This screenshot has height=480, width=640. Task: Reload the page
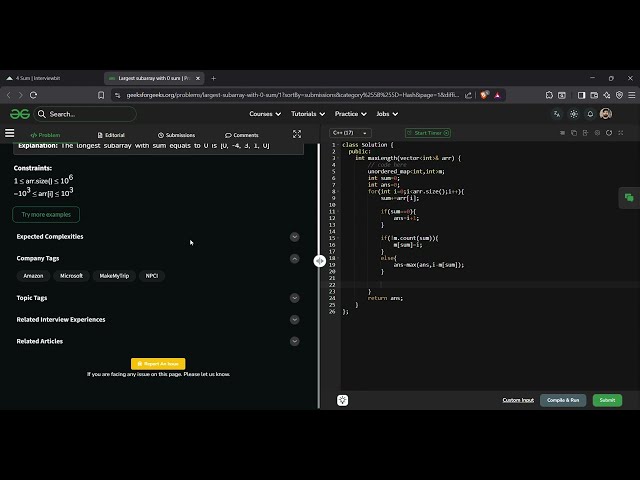pos(33,95)
